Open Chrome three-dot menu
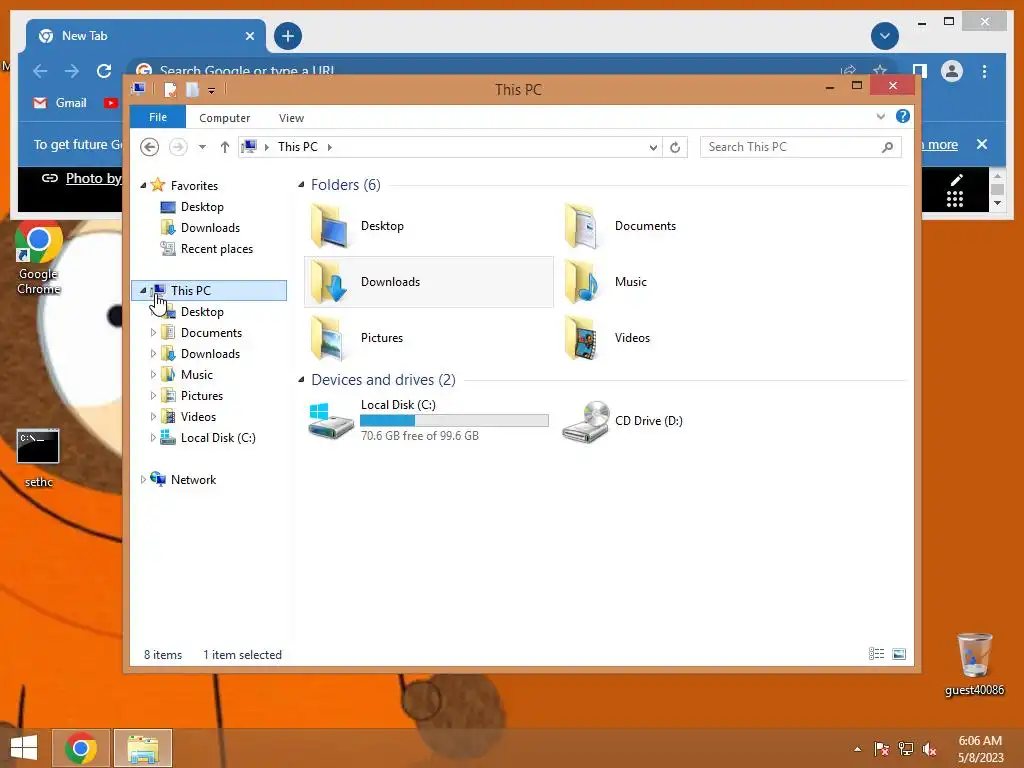This screenshot has width=1024, height=768. 984,71
